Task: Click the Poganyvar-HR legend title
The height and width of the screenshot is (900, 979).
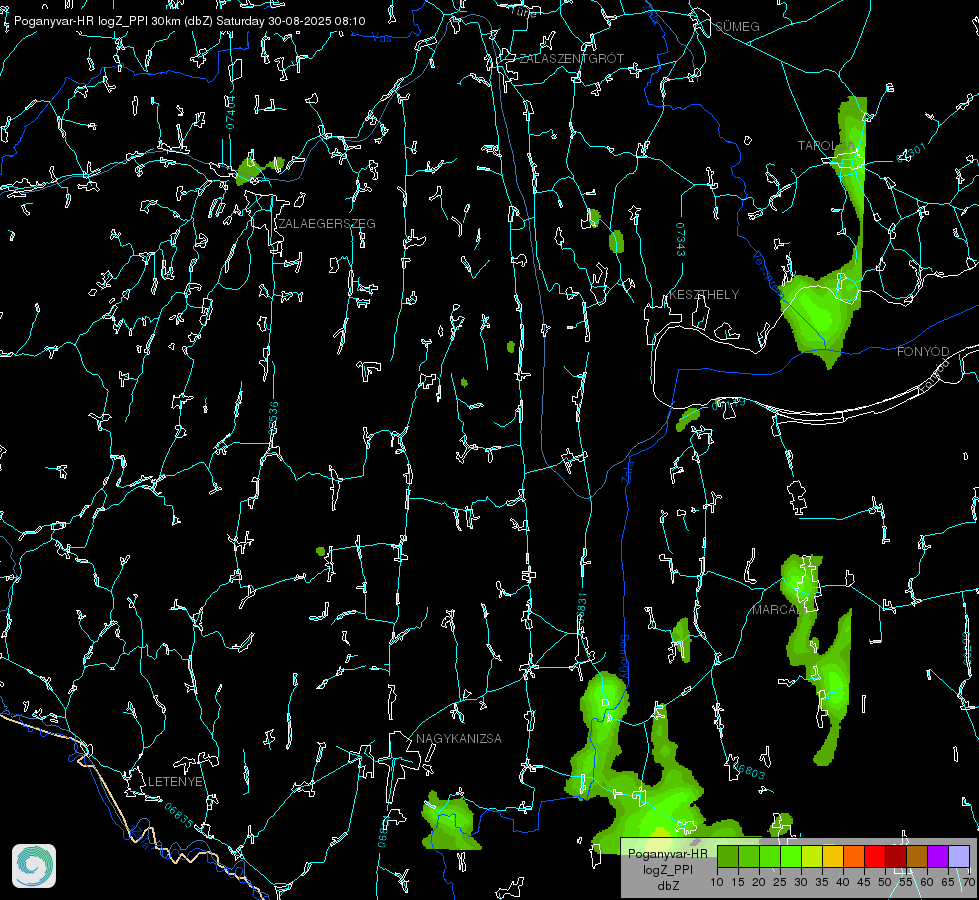Action: pos(667,853)
